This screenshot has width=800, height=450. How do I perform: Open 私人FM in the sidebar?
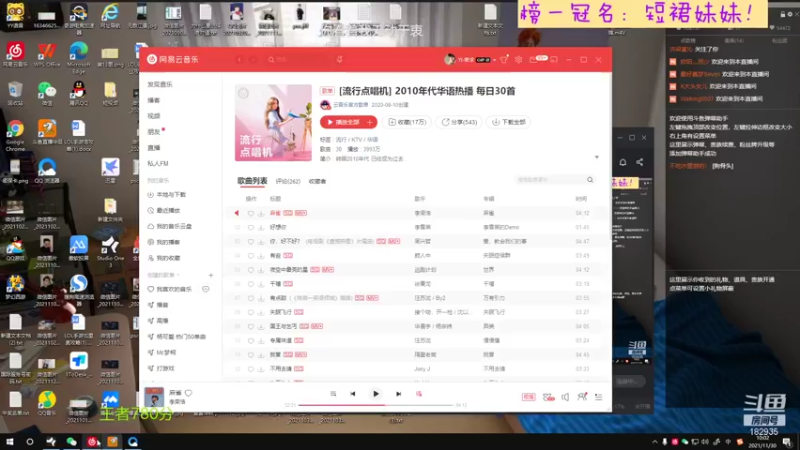click(x=158, y=163)
